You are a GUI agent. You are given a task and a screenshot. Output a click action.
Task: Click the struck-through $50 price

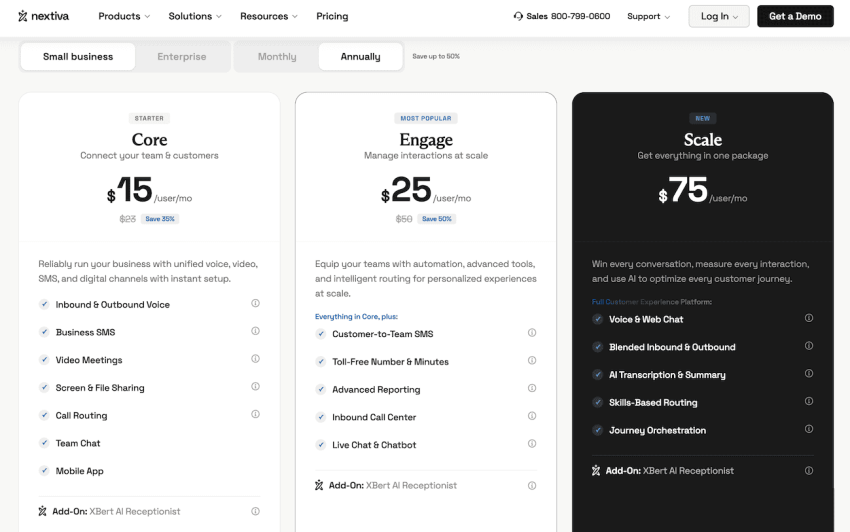pos(404,219)
